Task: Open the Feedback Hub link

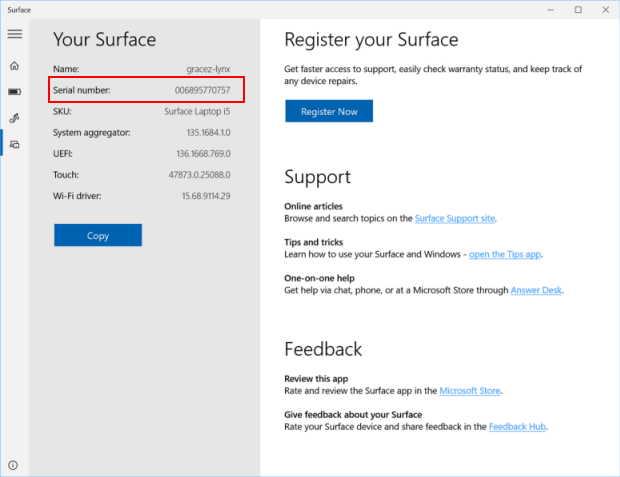Action: (517, 427)
